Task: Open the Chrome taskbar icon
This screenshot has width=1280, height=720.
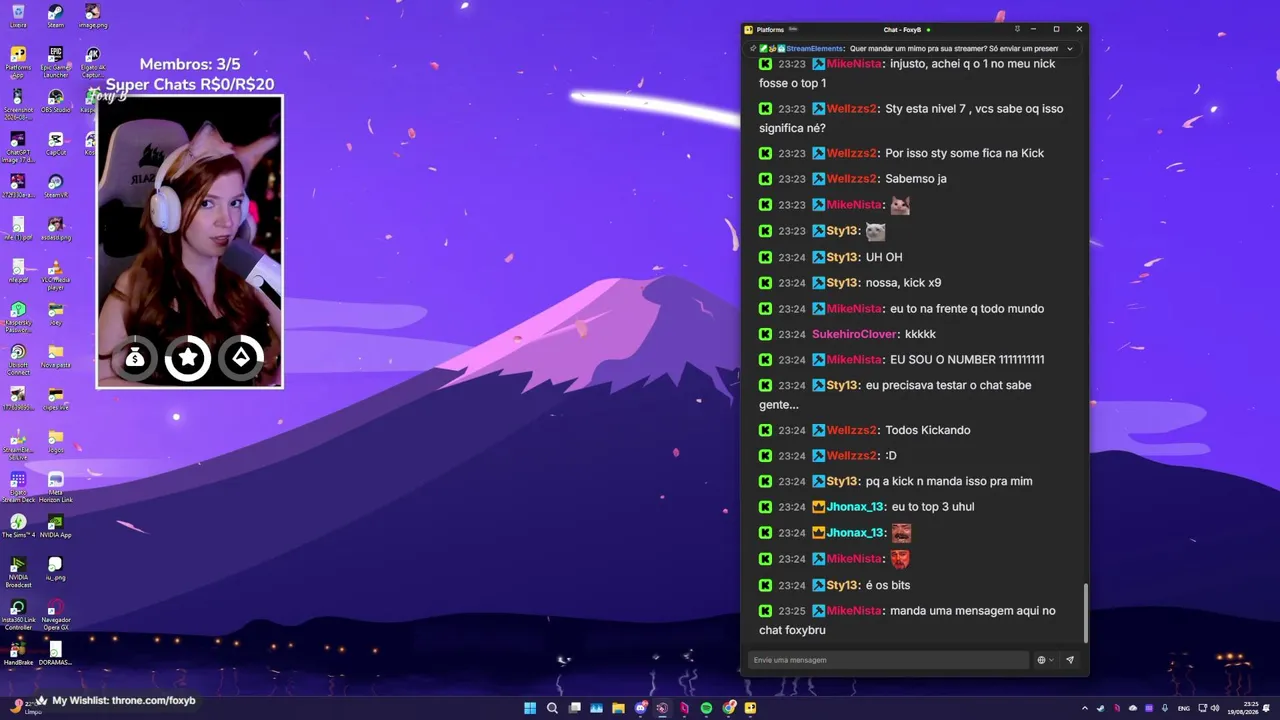Action: (729, 708)
